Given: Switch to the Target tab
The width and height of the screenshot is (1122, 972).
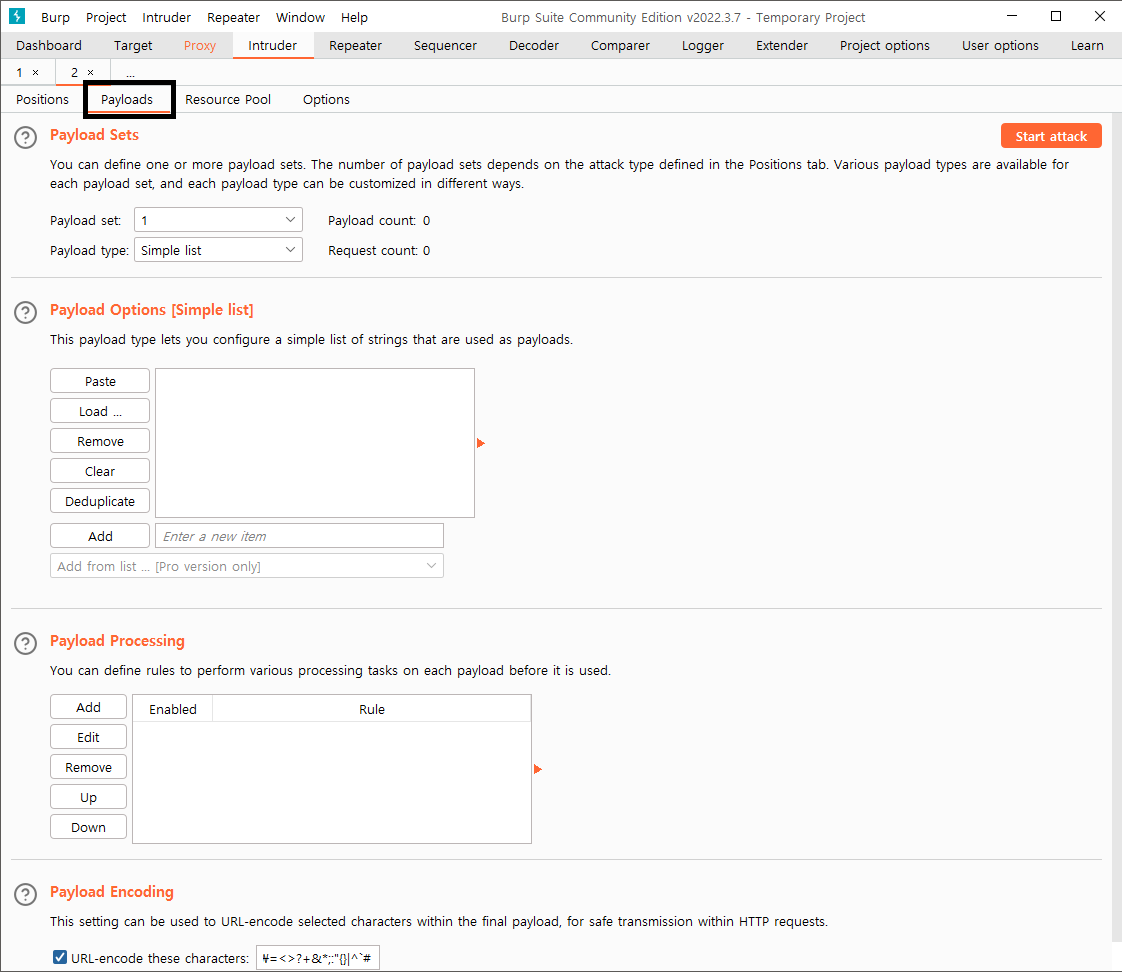Looking at the screenshot, I should click(133, 45).
